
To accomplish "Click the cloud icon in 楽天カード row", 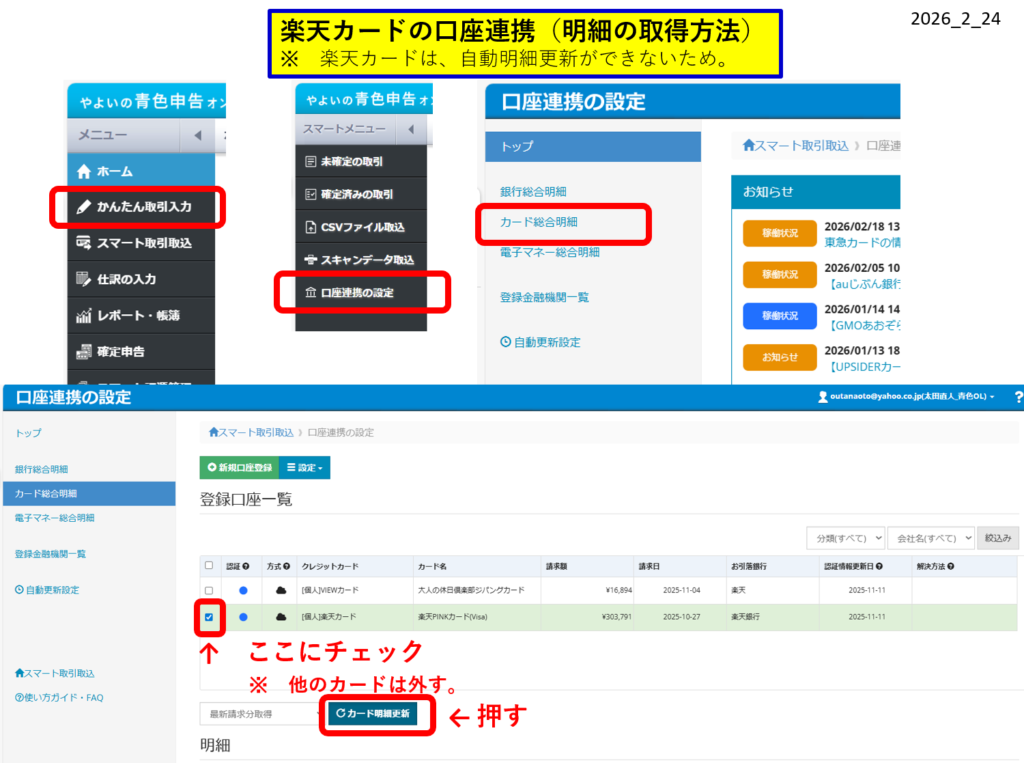I will [x=281, y=617].
